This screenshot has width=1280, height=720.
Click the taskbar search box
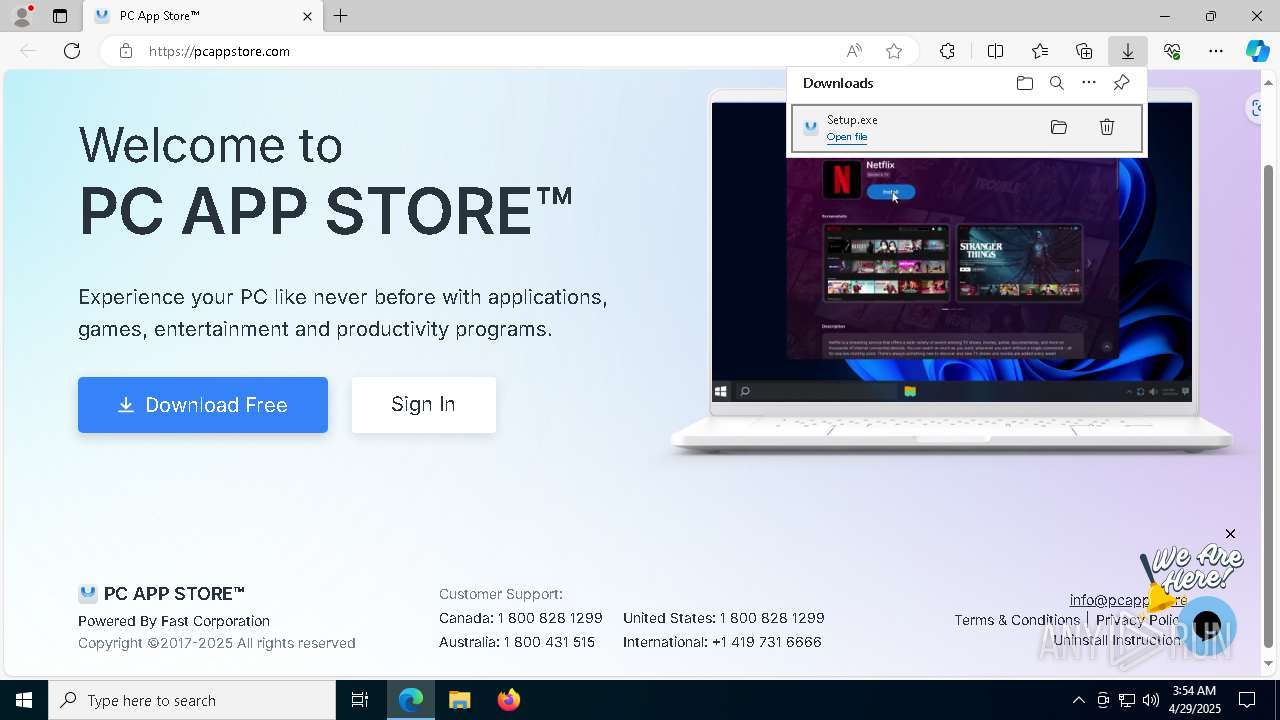click(192, 700)
